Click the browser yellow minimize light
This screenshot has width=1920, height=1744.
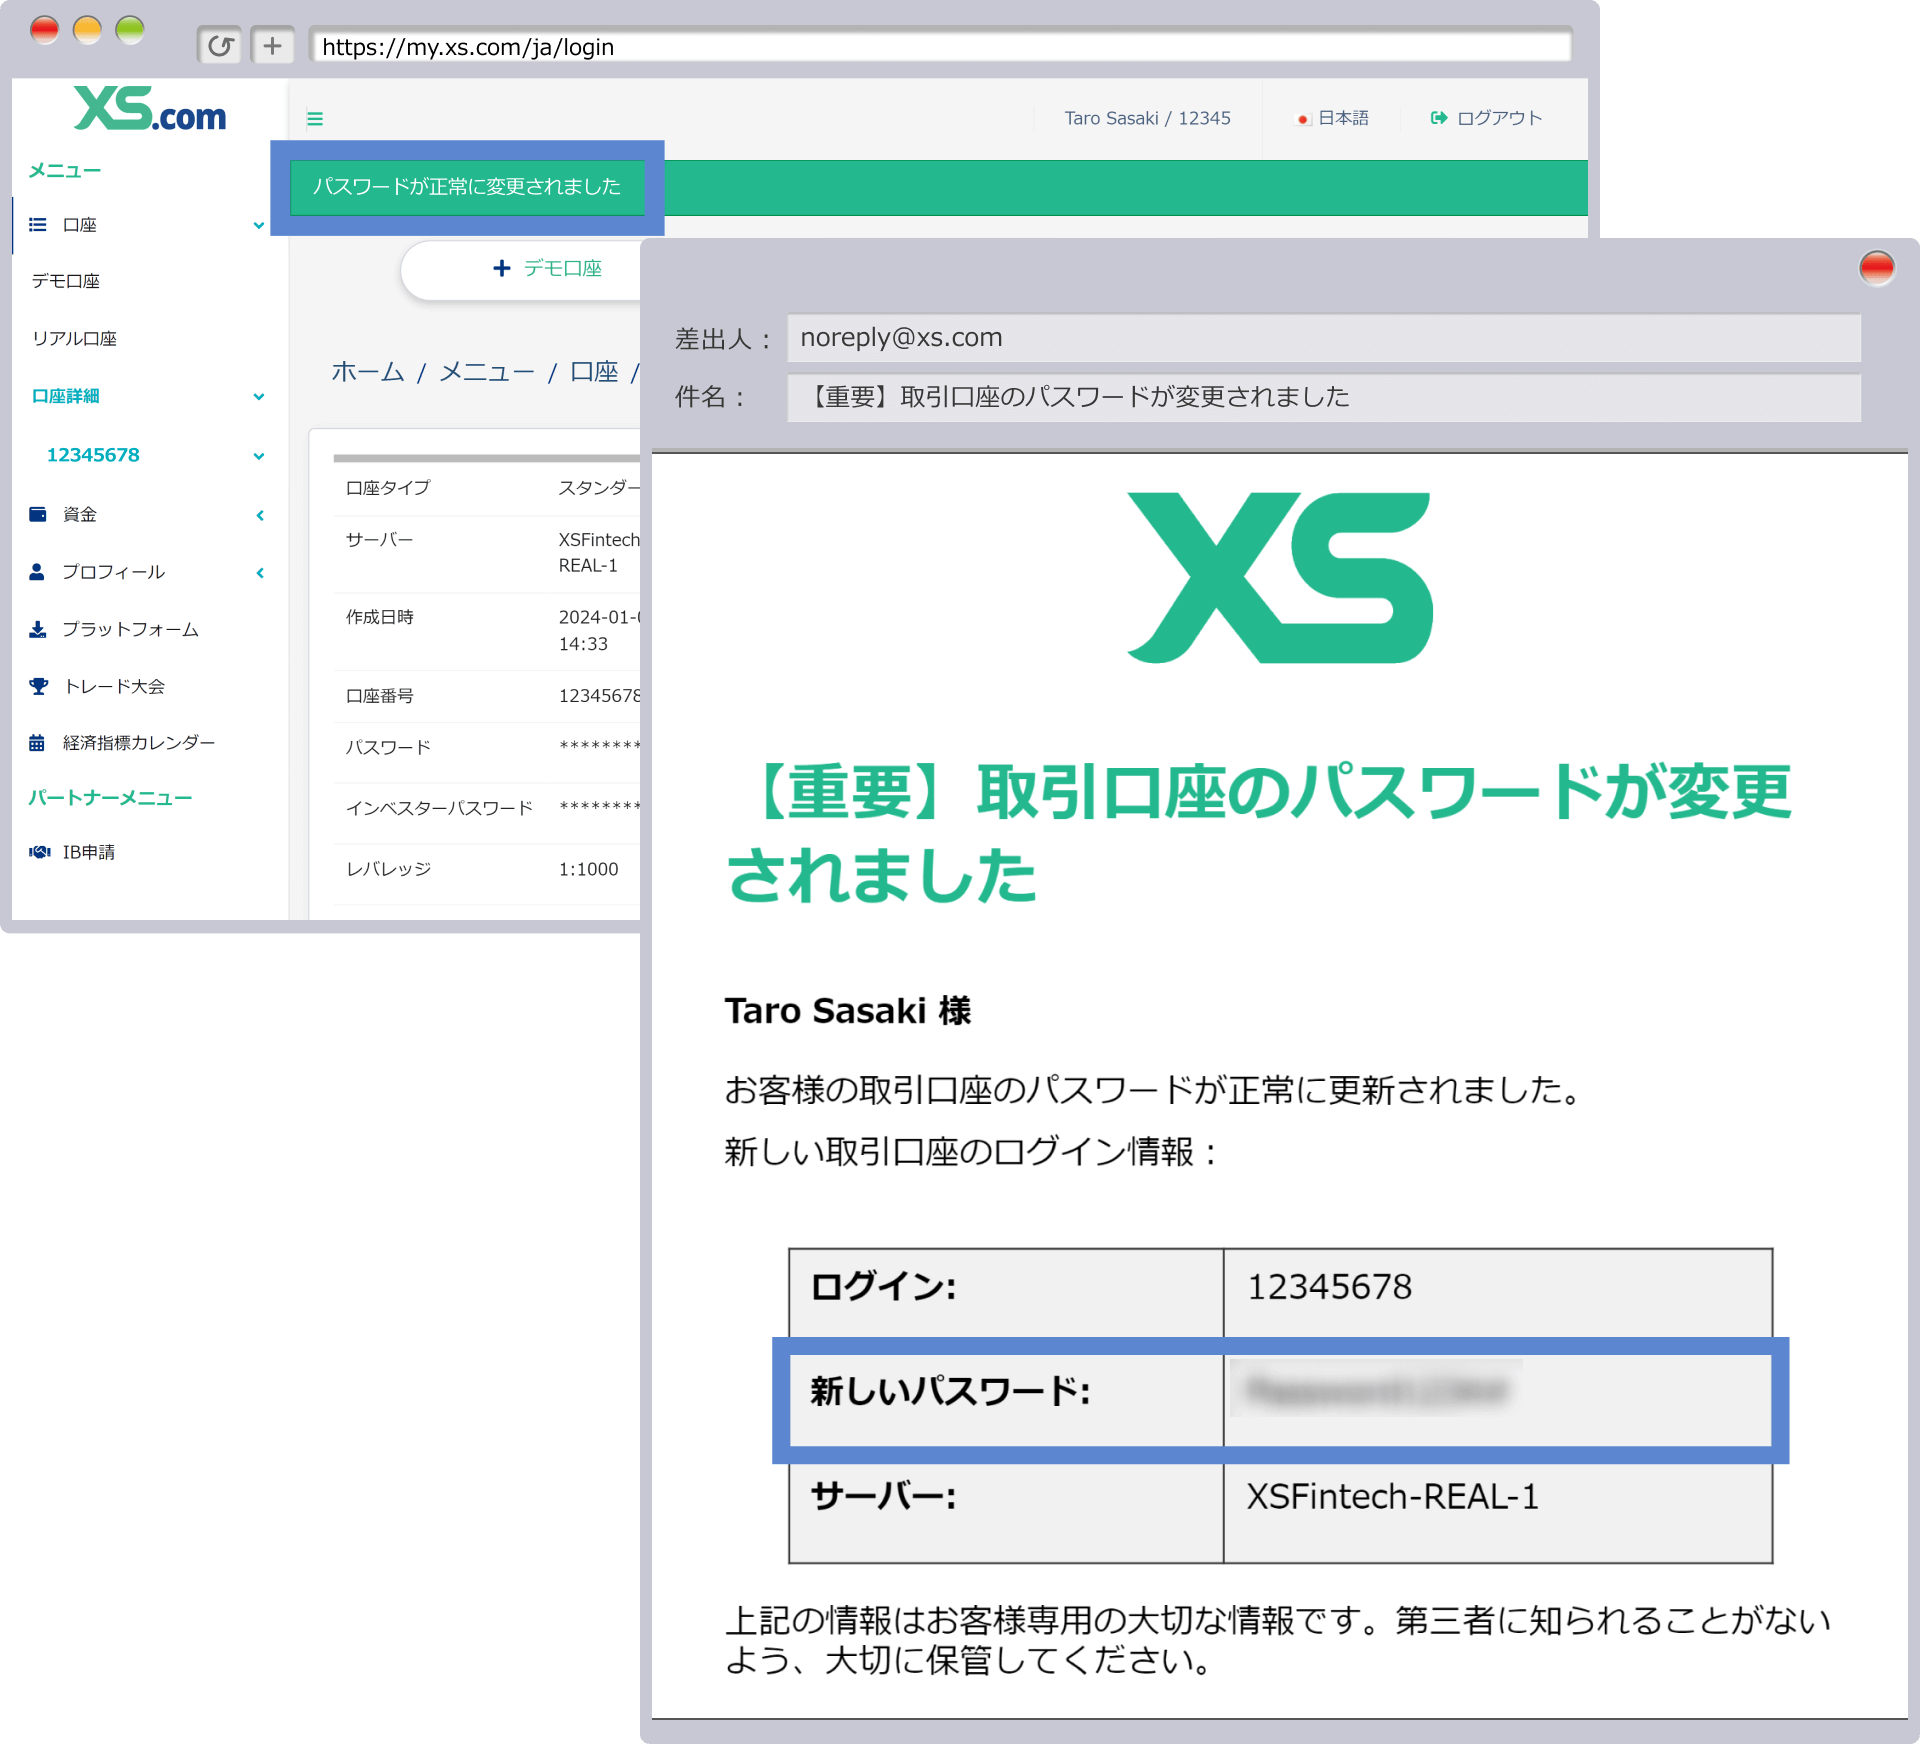pyautogui.click(x=87, y=30)
